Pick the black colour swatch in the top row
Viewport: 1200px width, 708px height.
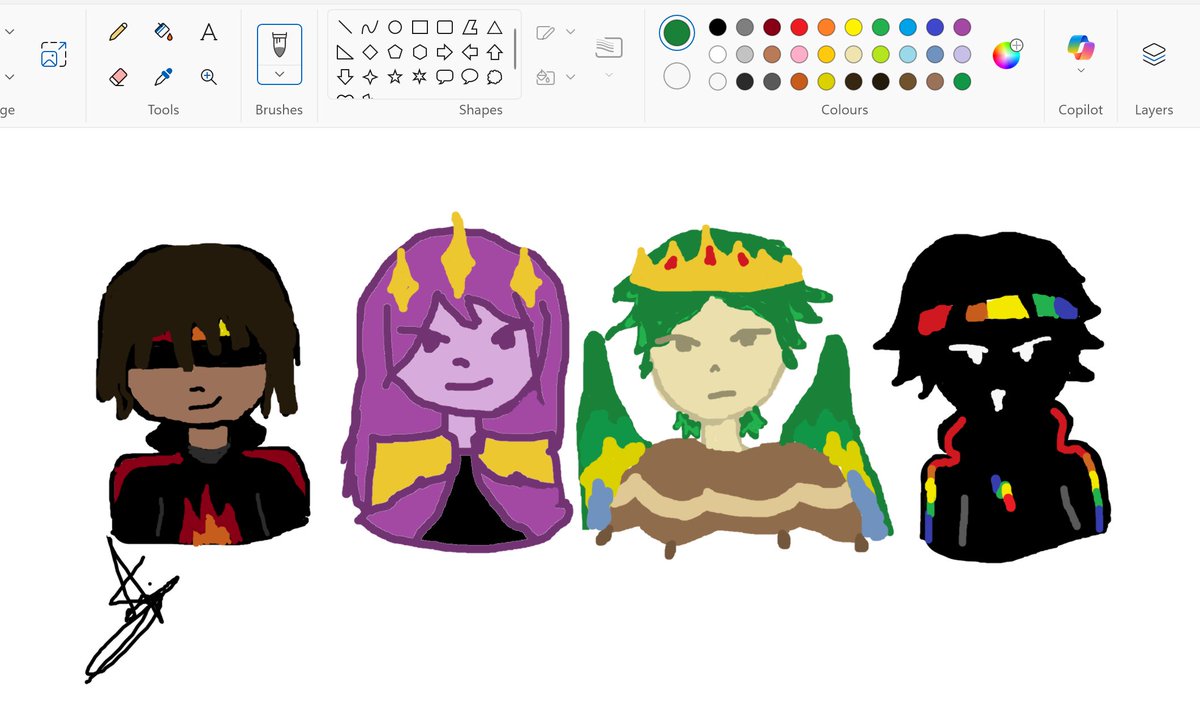717,27
